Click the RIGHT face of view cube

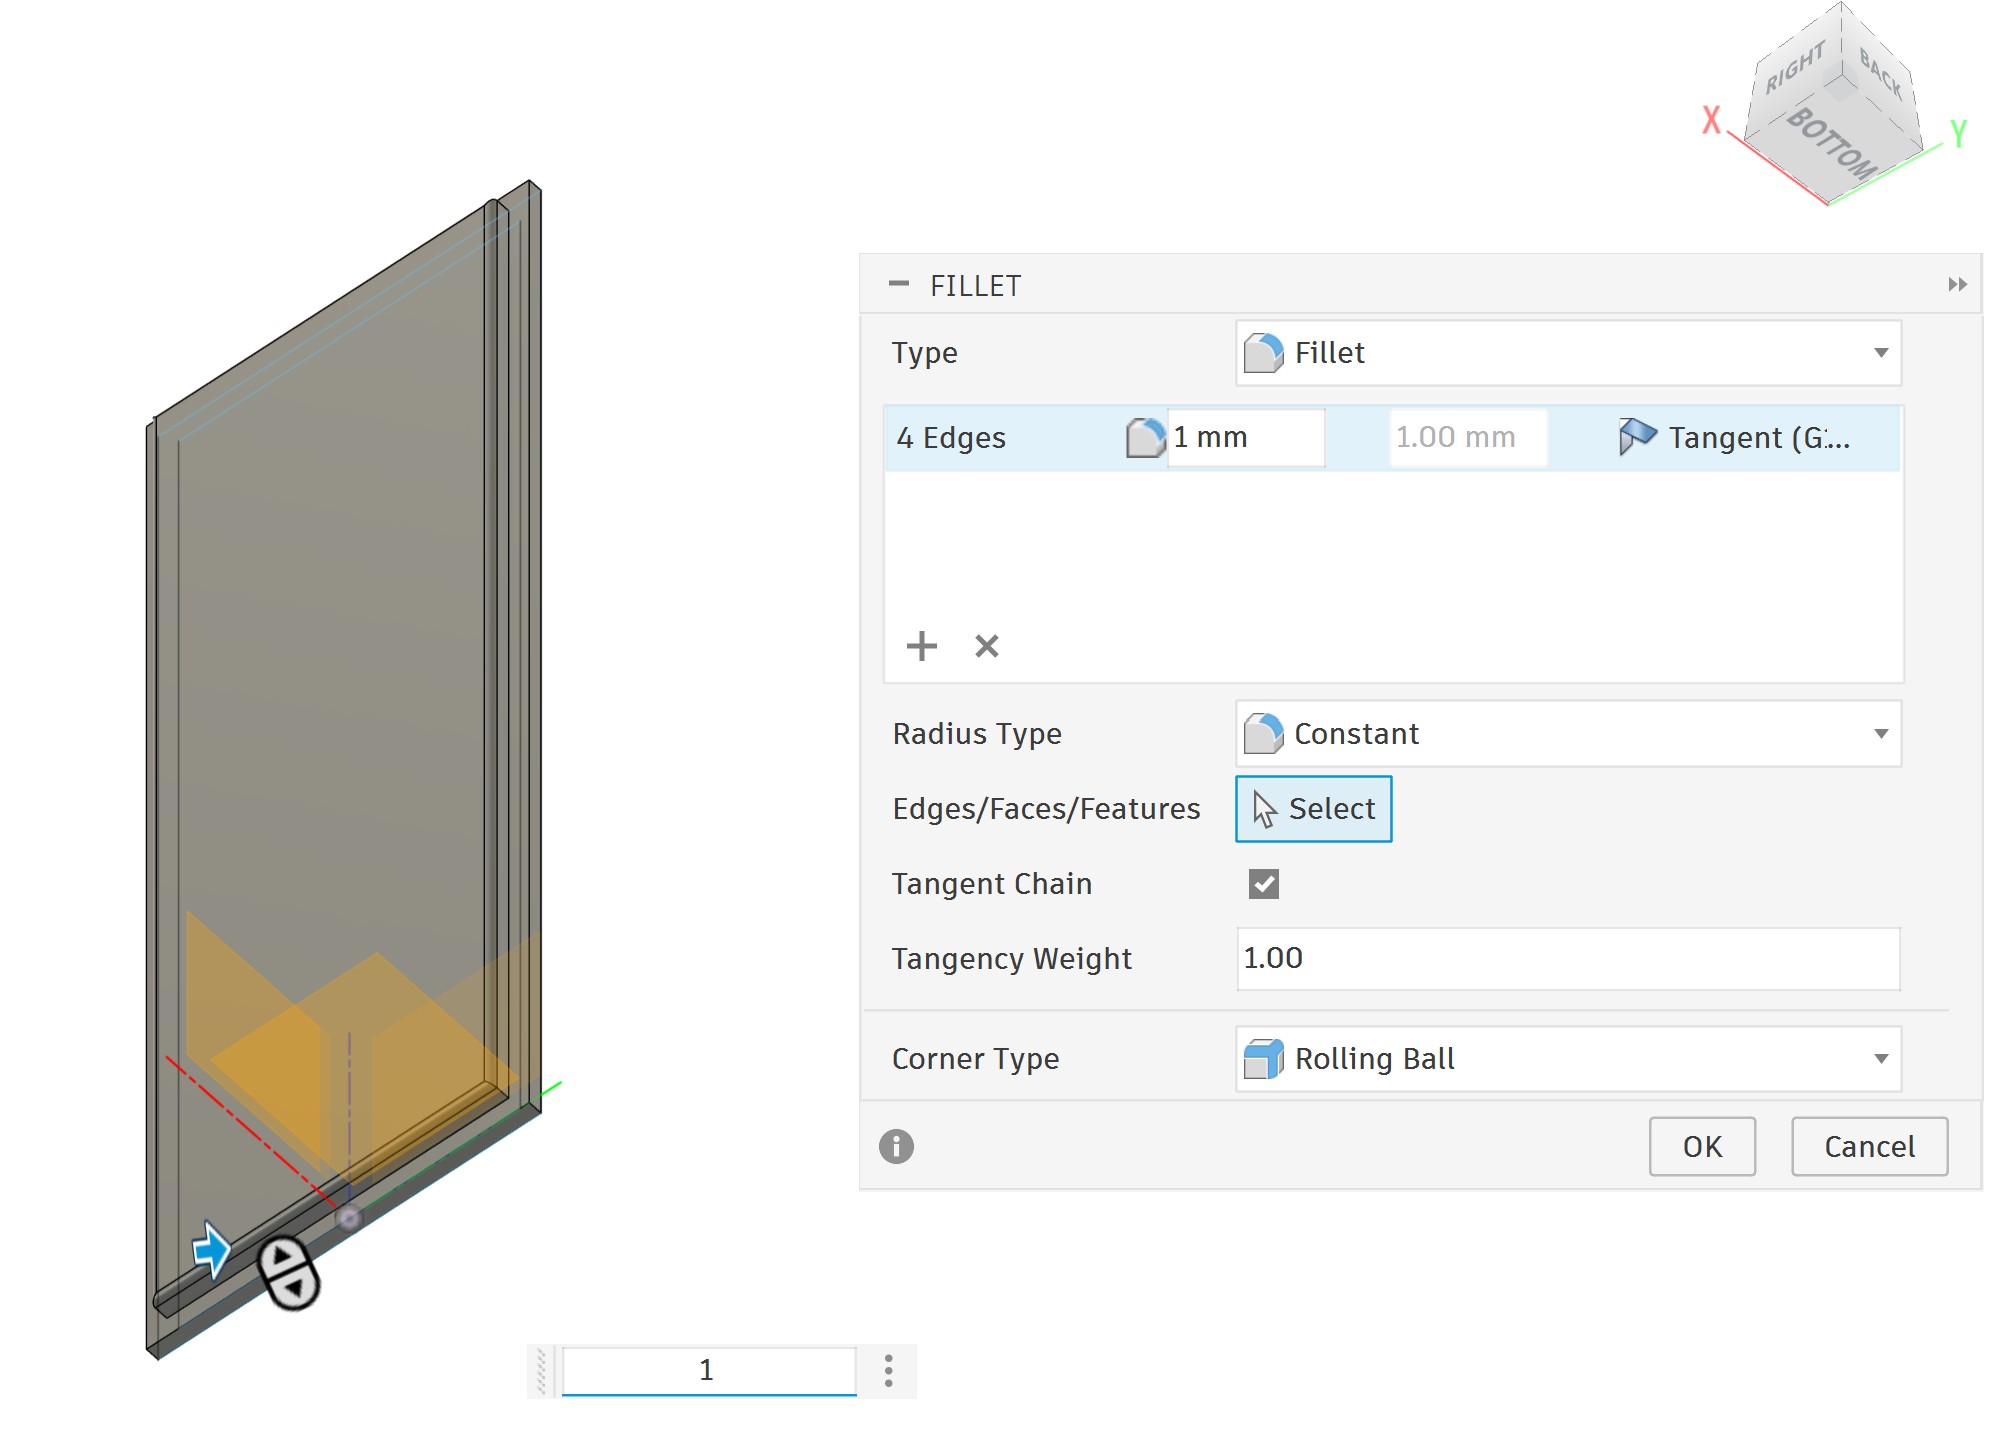click(1795, 68)
